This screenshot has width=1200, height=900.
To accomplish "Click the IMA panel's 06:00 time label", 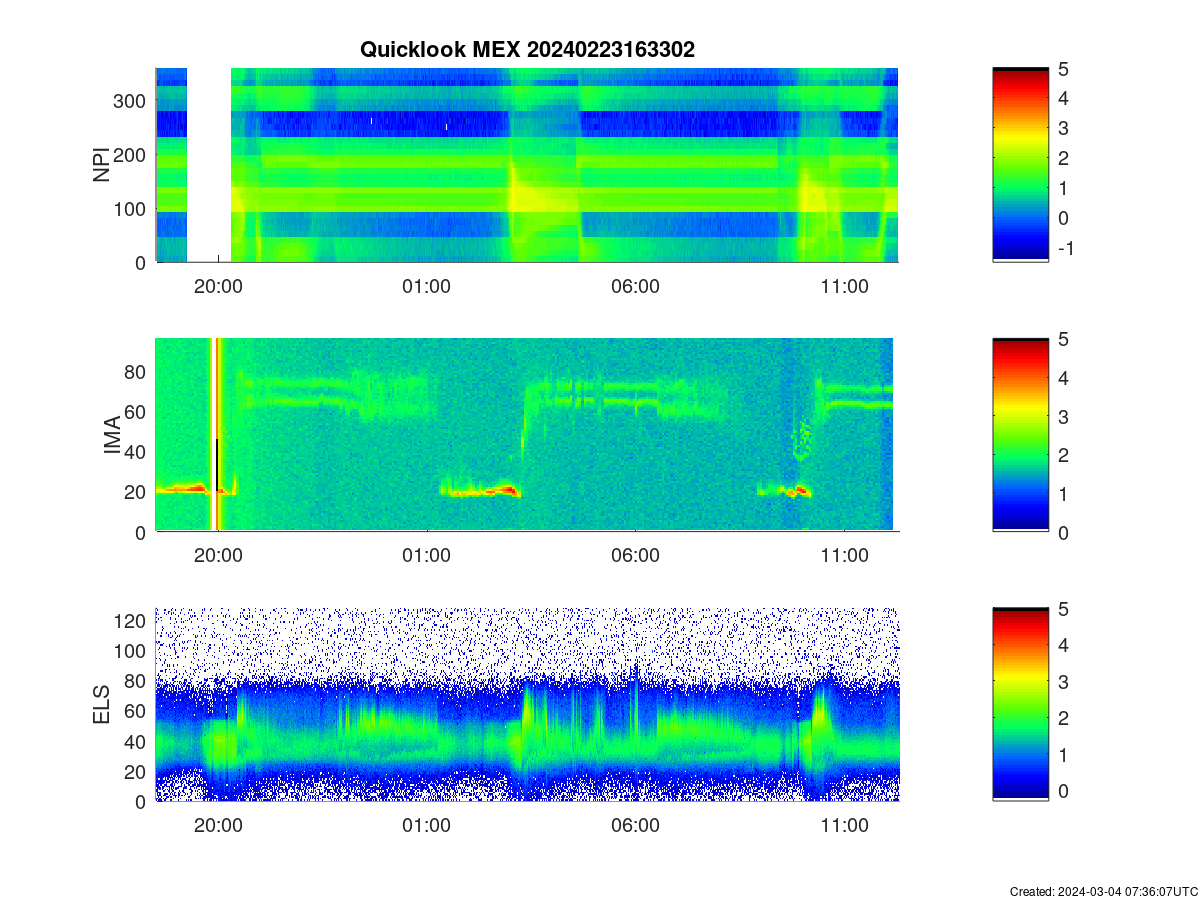I will click(636, 556).
